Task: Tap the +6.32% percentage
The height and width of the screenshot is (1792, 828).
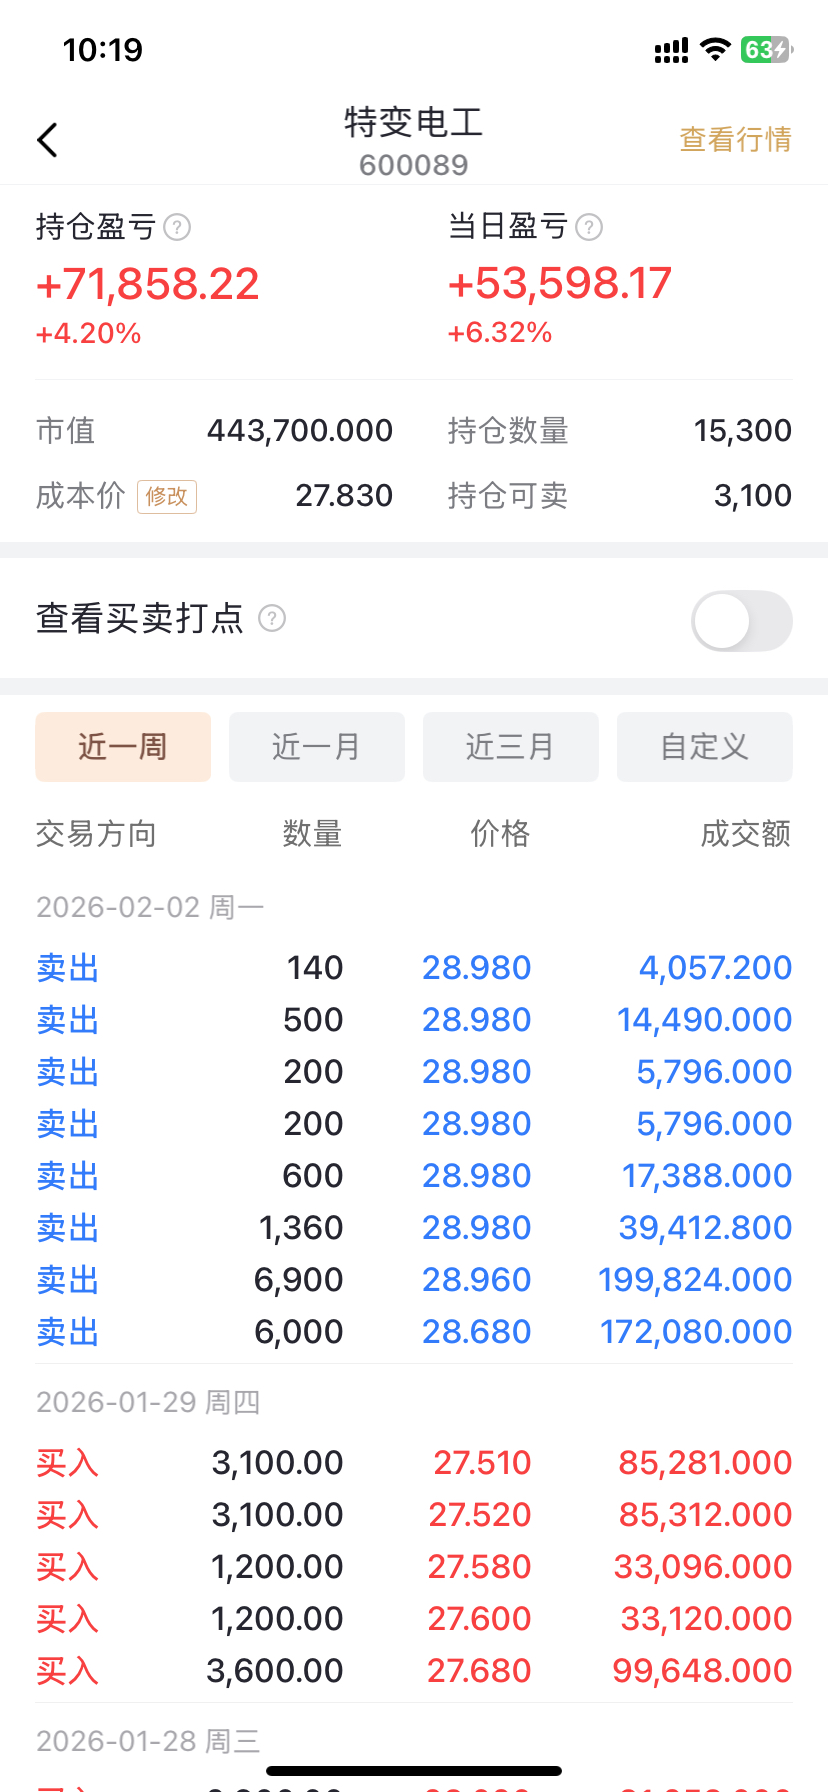Action: coord(500,332)
